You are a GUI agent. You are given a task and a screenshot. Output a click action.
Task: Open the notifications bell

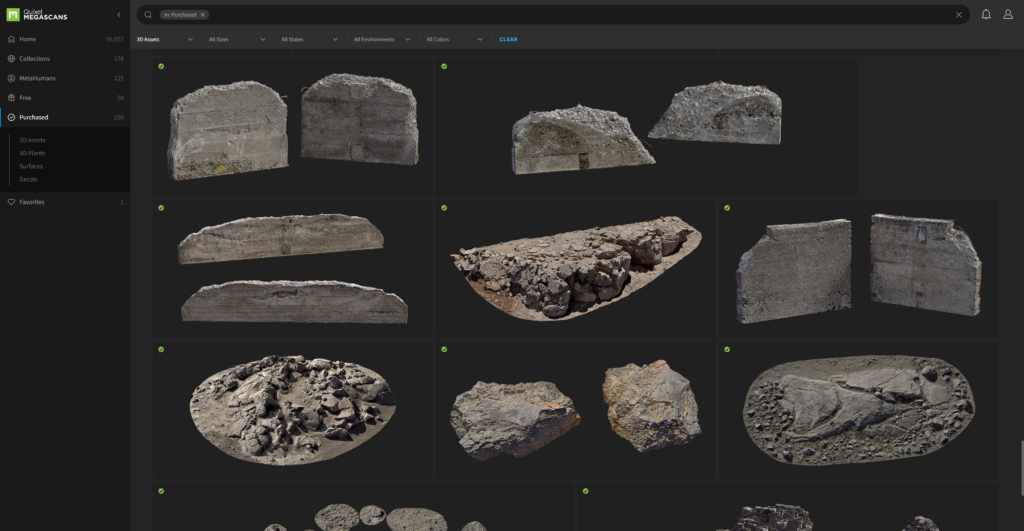[986, 15]
